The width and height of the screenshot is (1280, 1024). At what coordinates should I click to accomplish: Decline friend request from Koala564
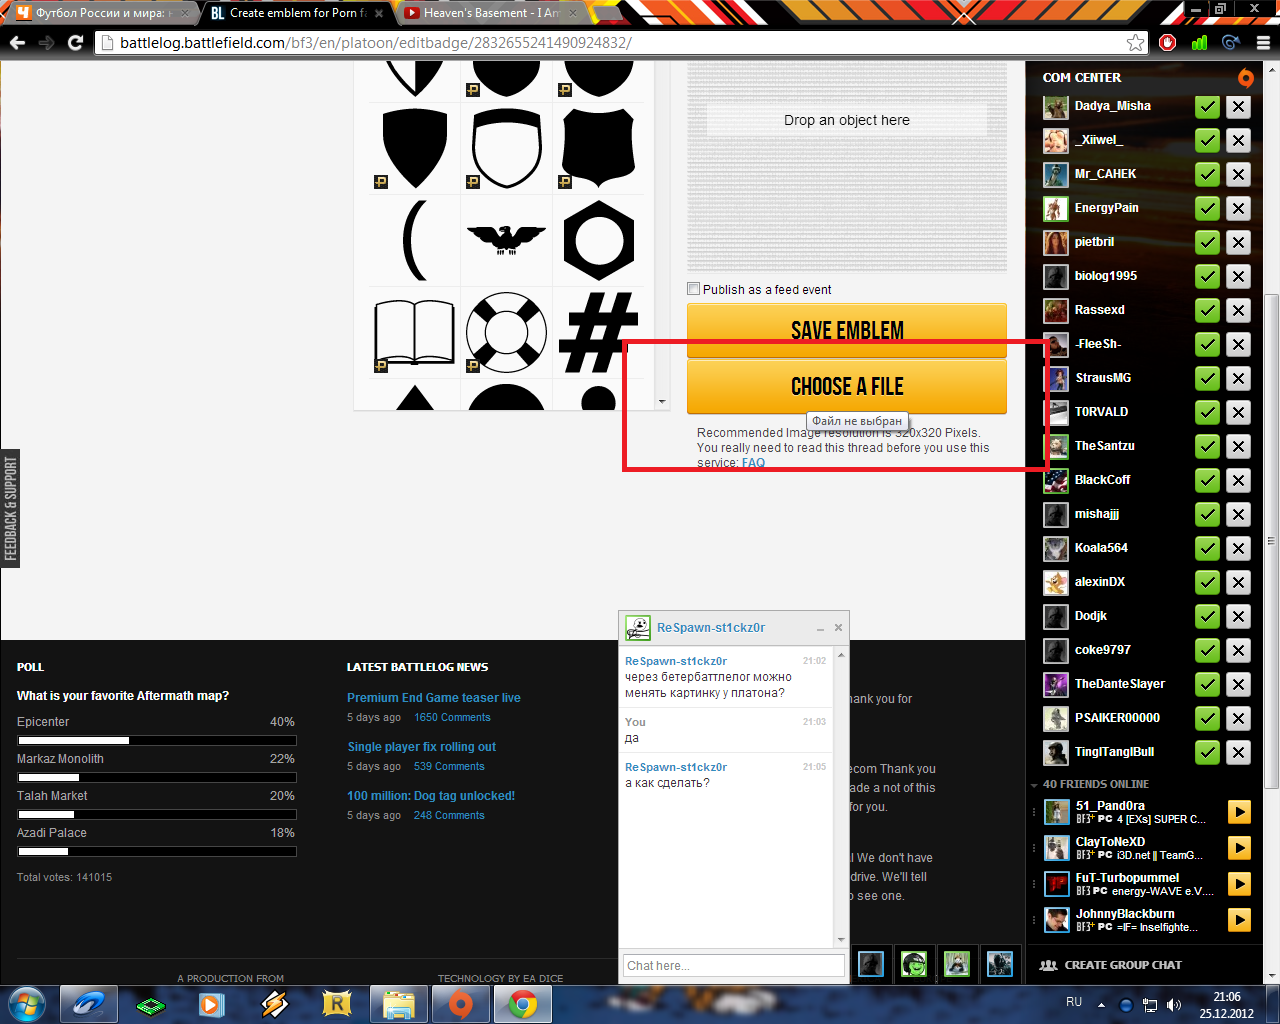coord(1239,549)
